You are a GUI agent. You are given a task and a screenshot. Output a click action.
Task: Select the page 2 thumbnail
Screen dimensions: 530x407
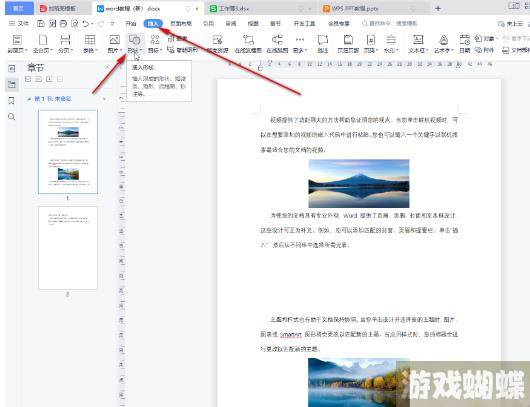[x=68, y=248]
